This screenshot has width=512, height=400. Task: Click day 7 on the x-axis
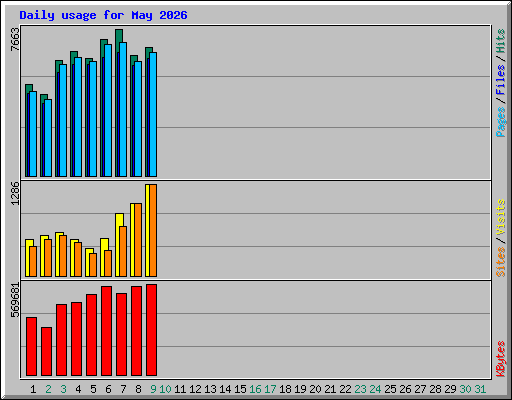click(x=123, y=389)
